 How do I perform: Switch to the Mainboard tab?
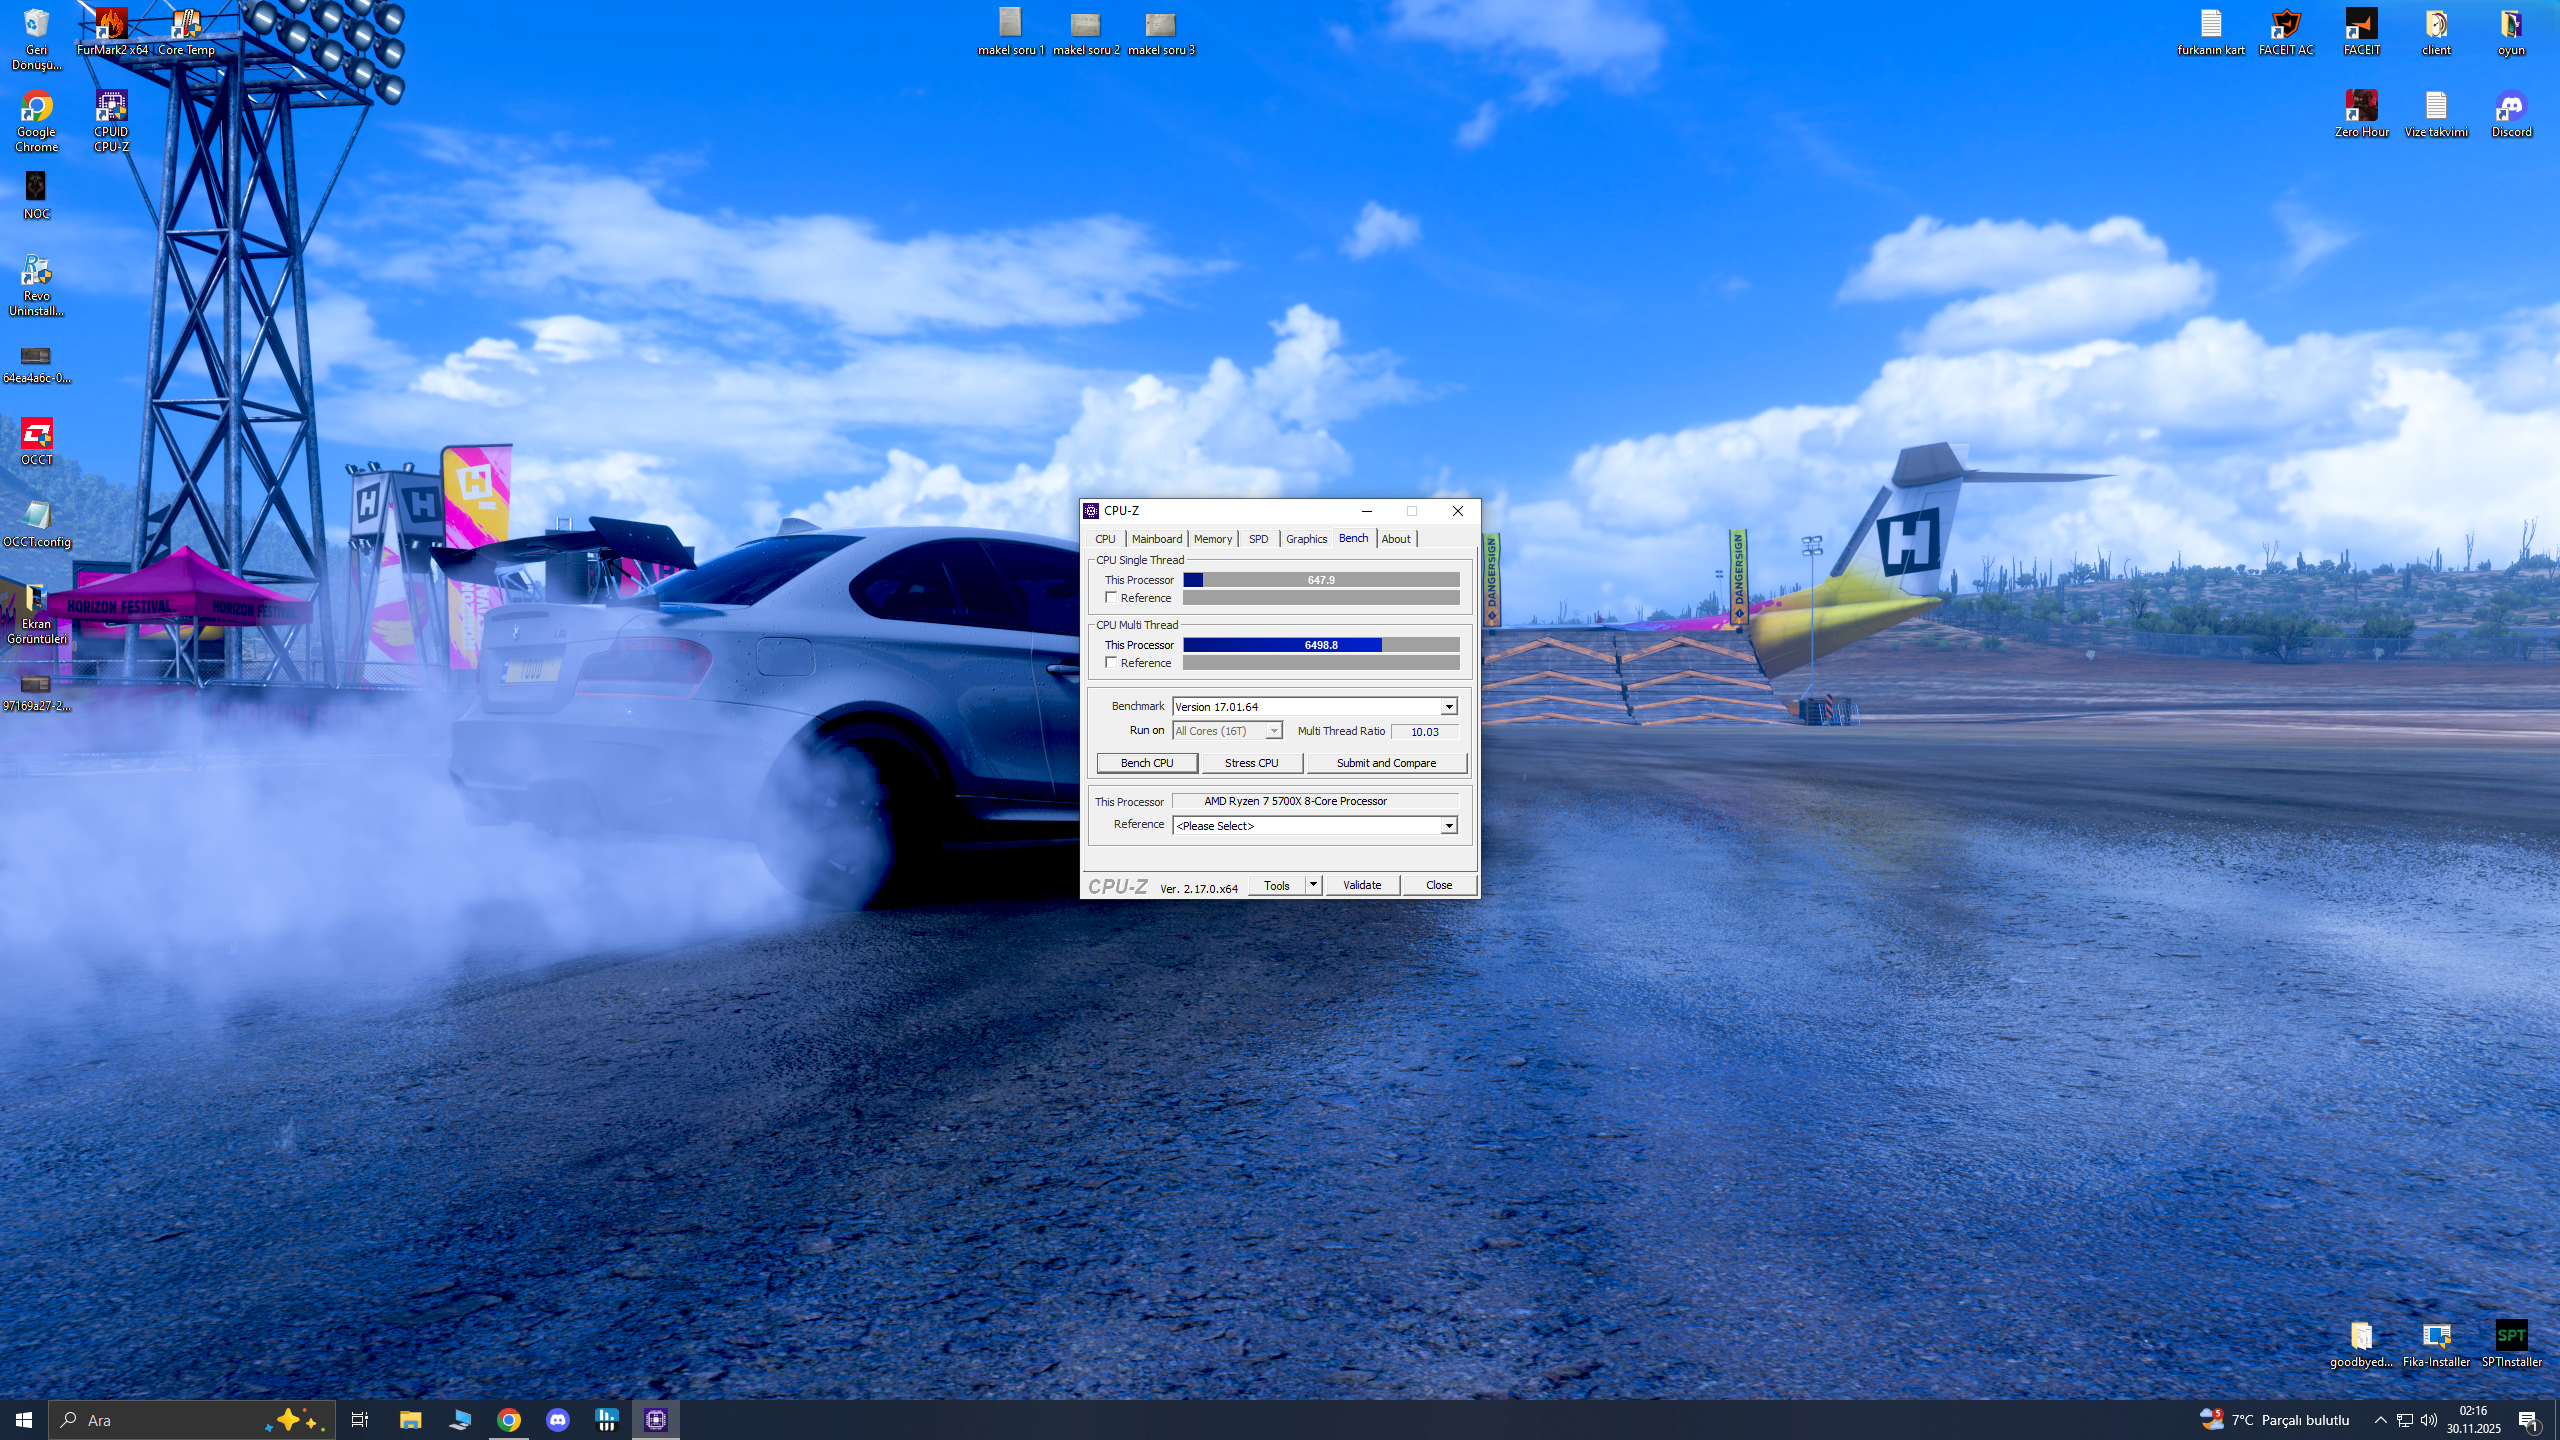pos(1156,539)
